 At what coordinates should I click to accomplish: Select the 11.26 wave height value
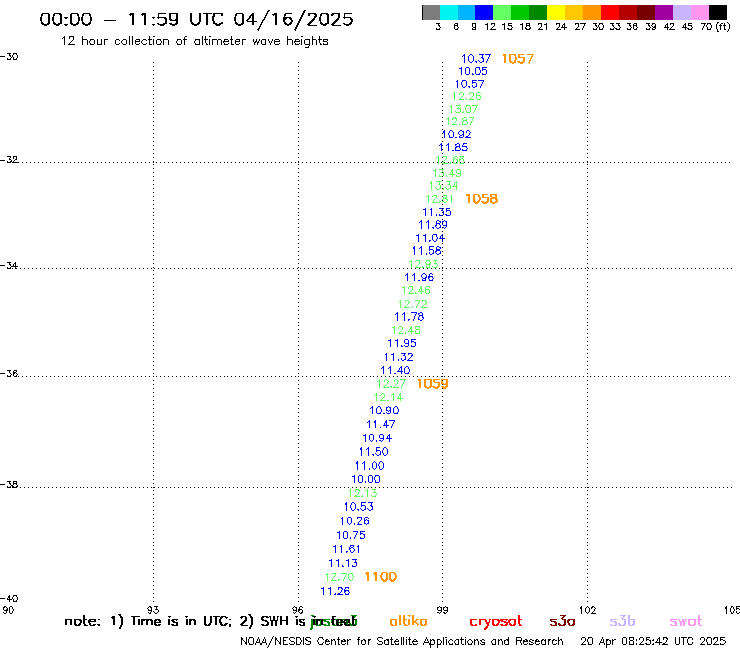335,591
